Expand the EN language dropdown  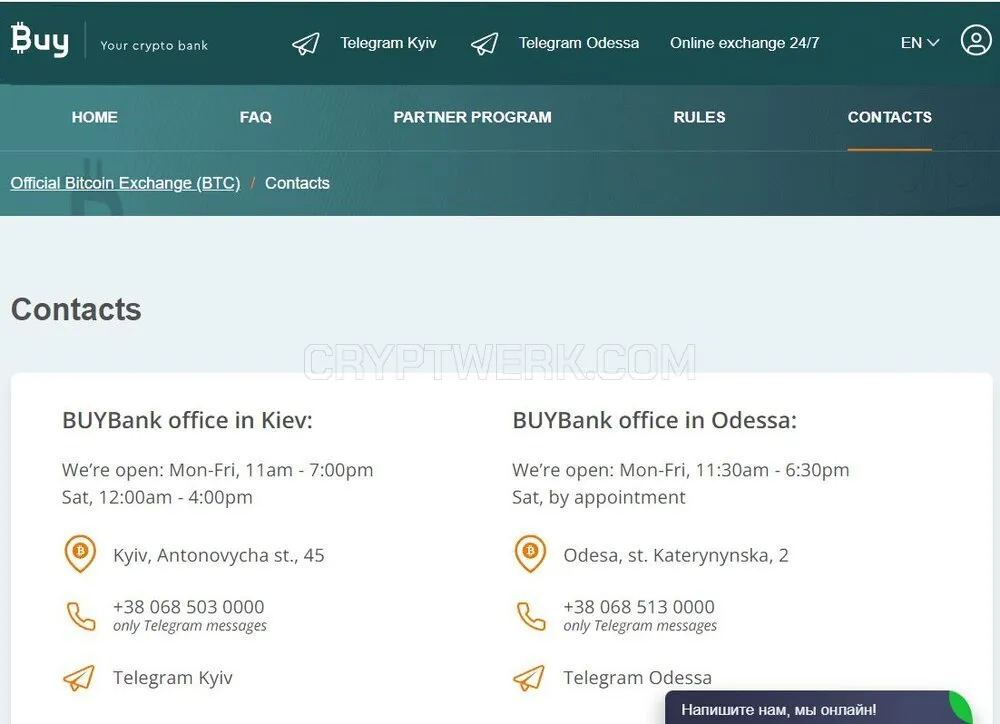click(920, 43)
